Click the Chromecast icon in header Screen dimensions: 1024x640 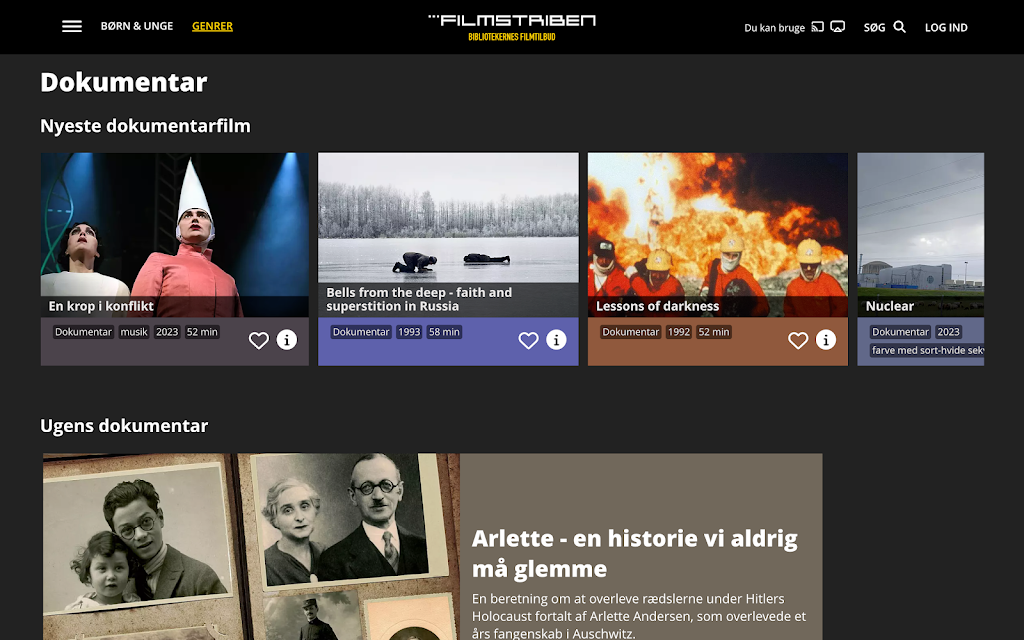click(817, 27)
